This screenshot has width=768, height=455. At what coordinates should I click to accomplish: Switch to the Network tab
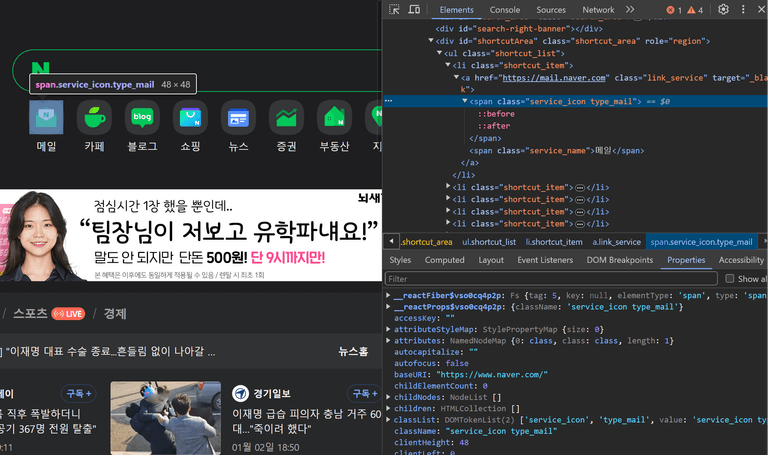(x=598, y=10)
